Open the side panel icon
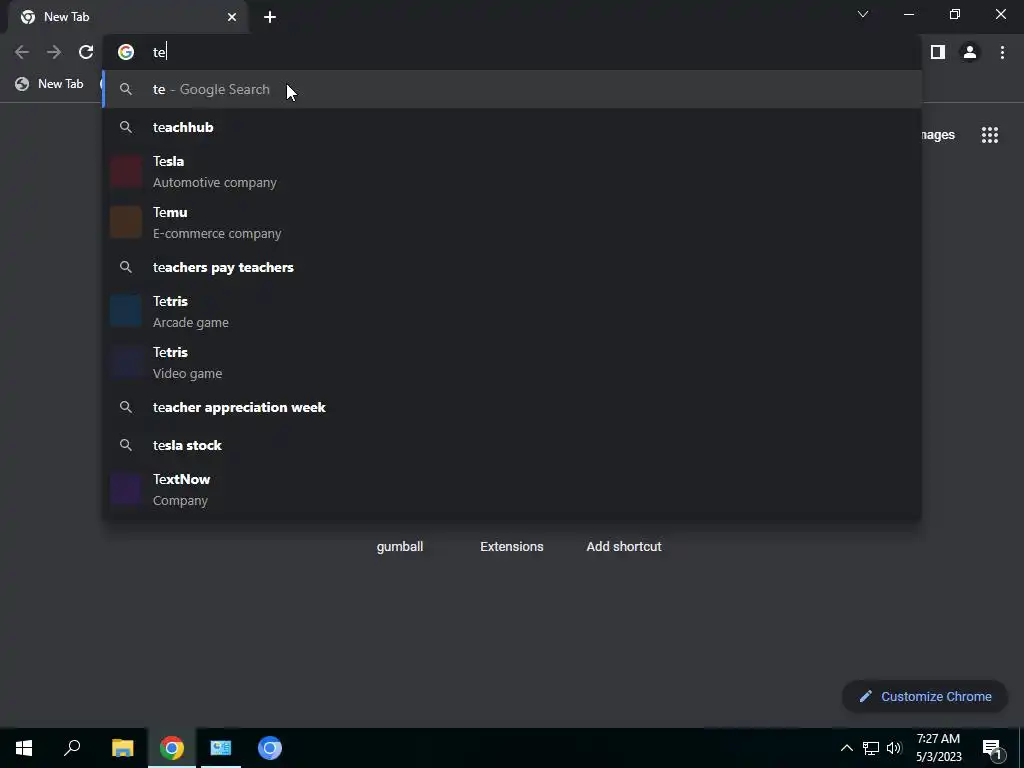This screenshot has height=768, width=1024. (938, 52)
